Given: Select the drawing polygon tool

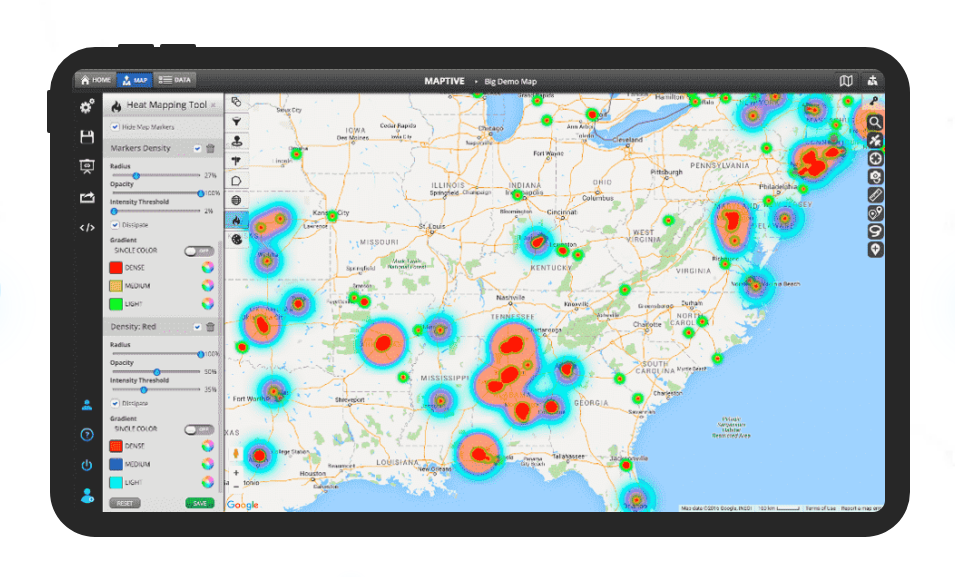Looking at the screenshot, I should pos(236,181).
